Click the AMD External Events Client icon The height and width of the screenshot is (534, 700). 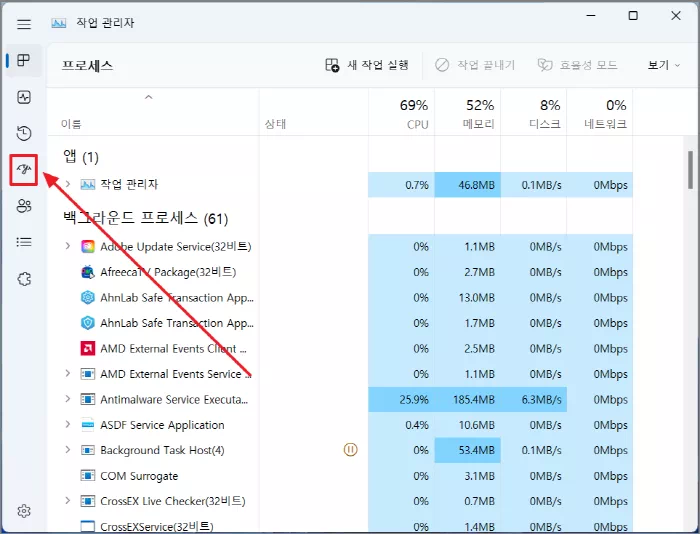[88, 348]
